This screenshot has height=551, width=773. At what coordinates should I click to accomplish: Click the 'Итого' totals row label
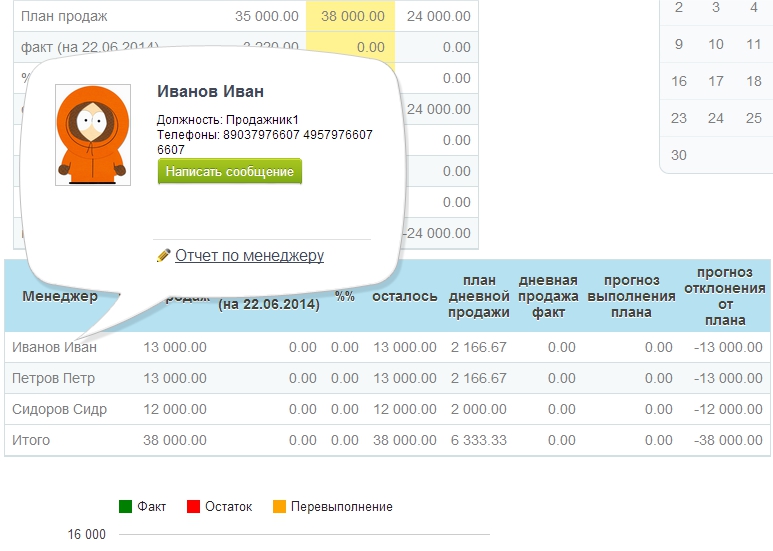coord(31,440)
